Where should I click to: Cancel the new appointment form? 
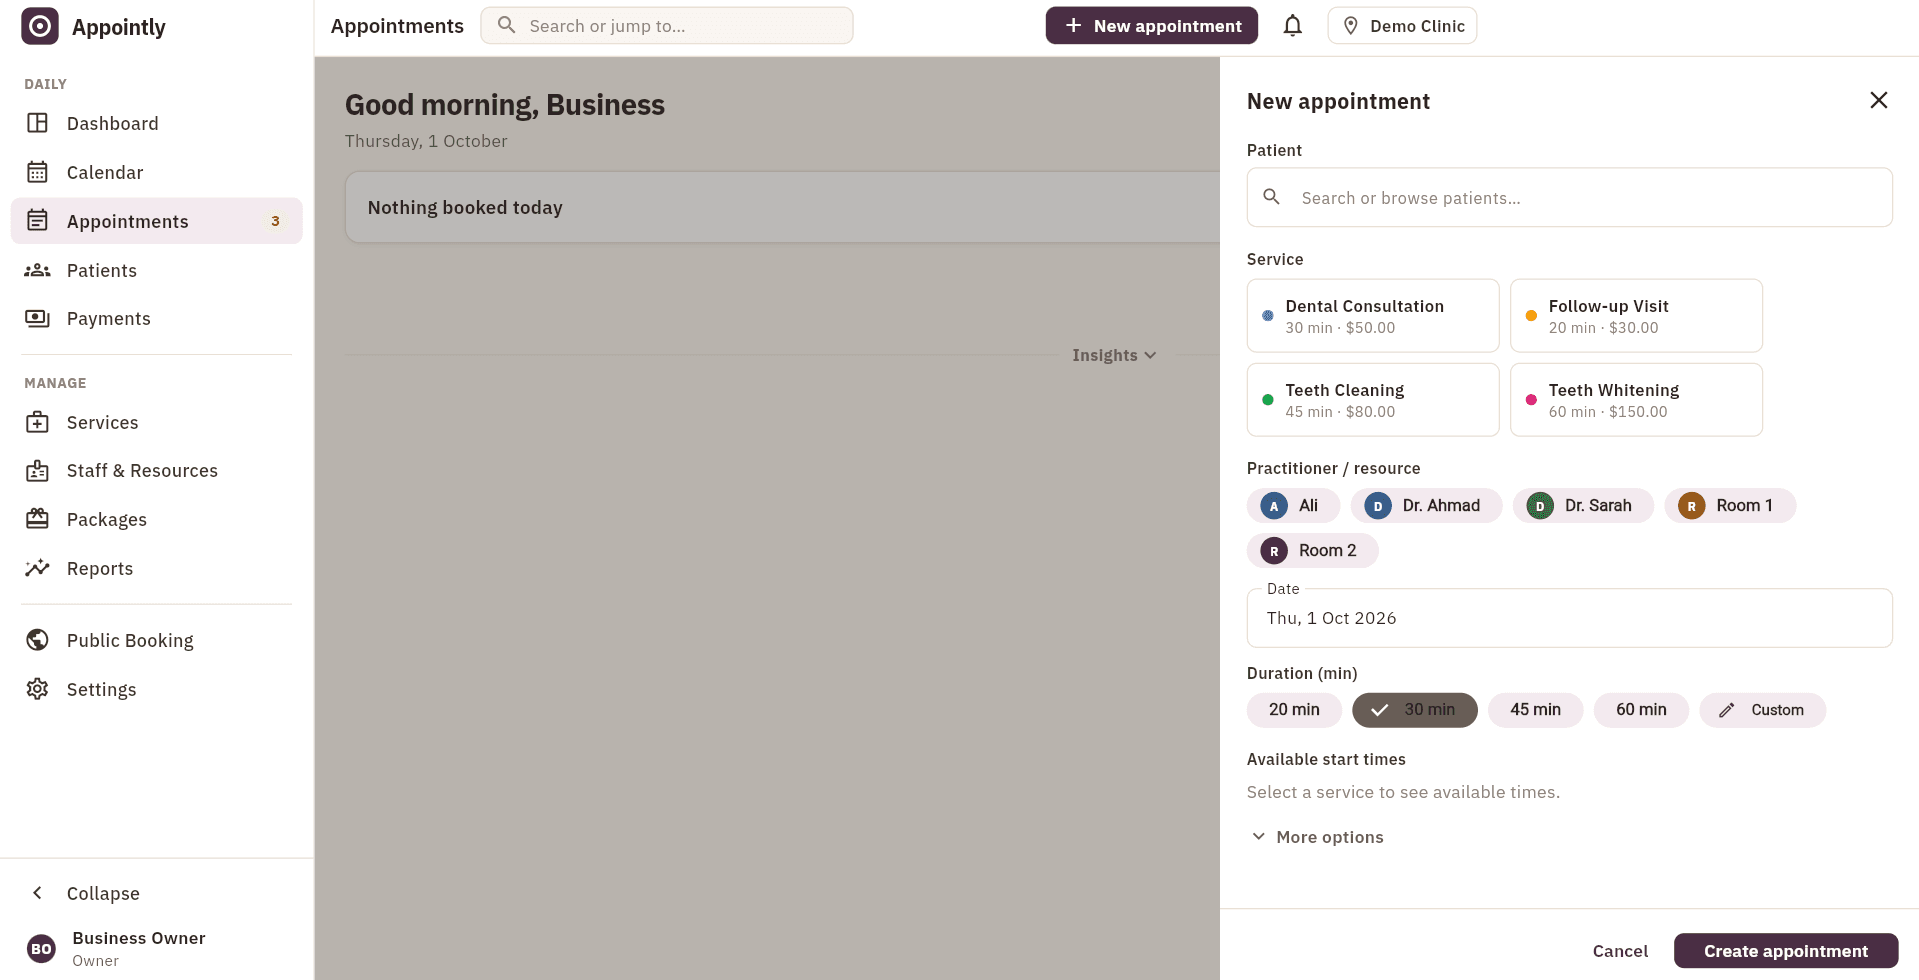[1620, 951]
